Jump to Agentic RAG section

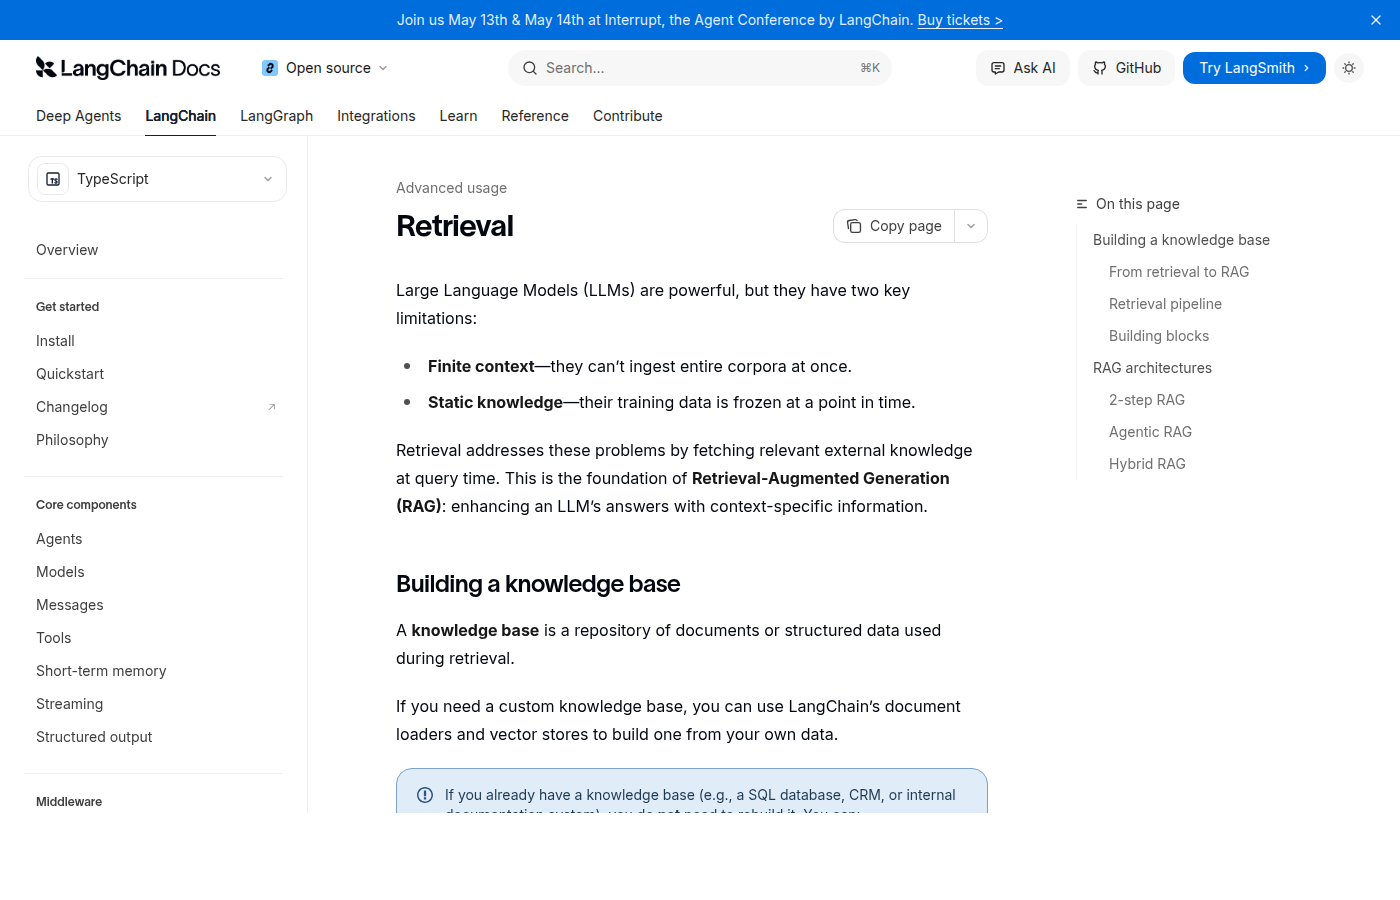(x=1150, y=432)
